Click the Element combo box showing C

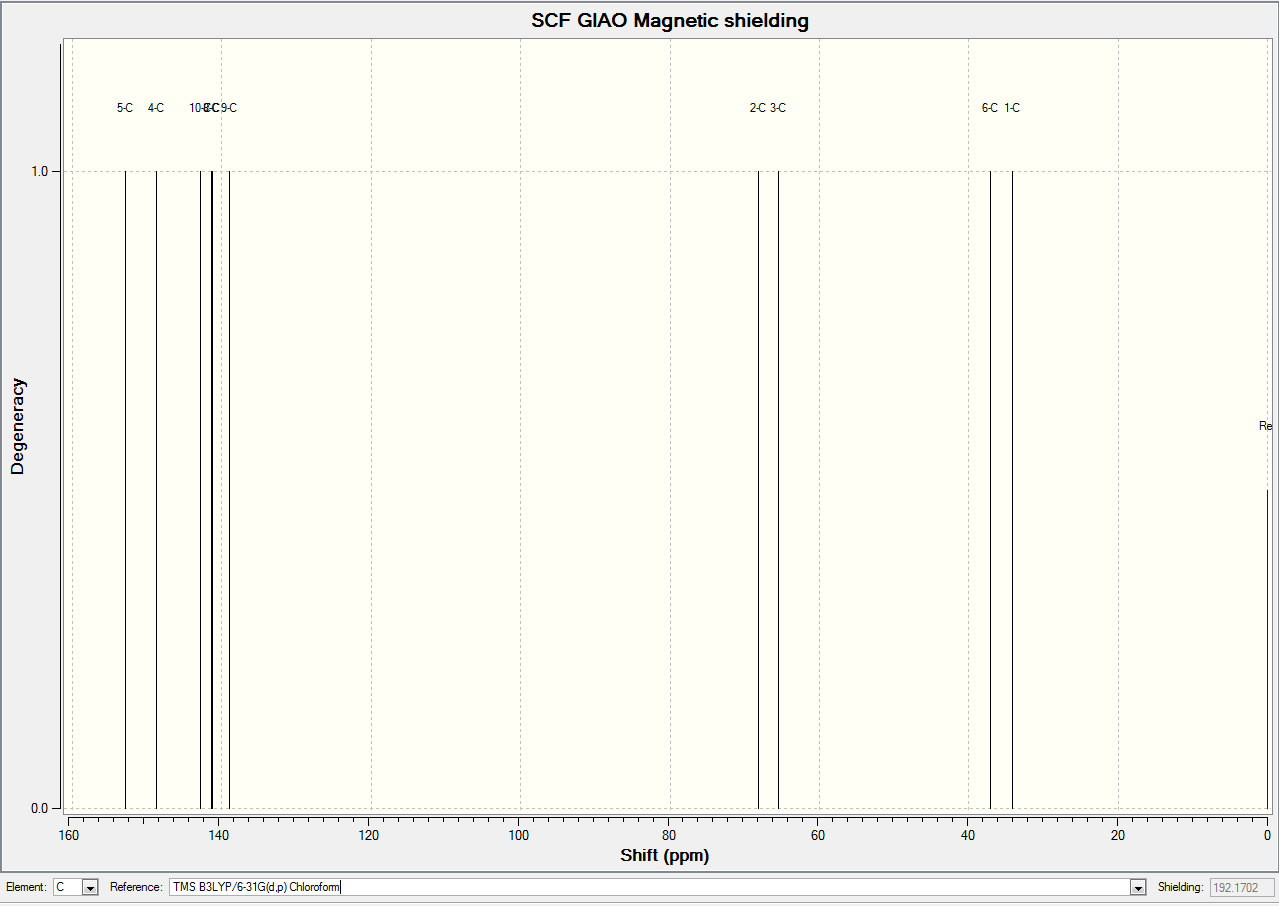pos(75,887)
